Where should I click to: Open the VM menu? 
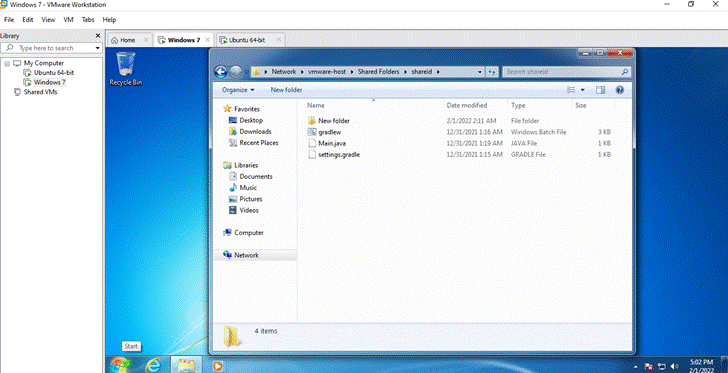click(x=68, y=20)
